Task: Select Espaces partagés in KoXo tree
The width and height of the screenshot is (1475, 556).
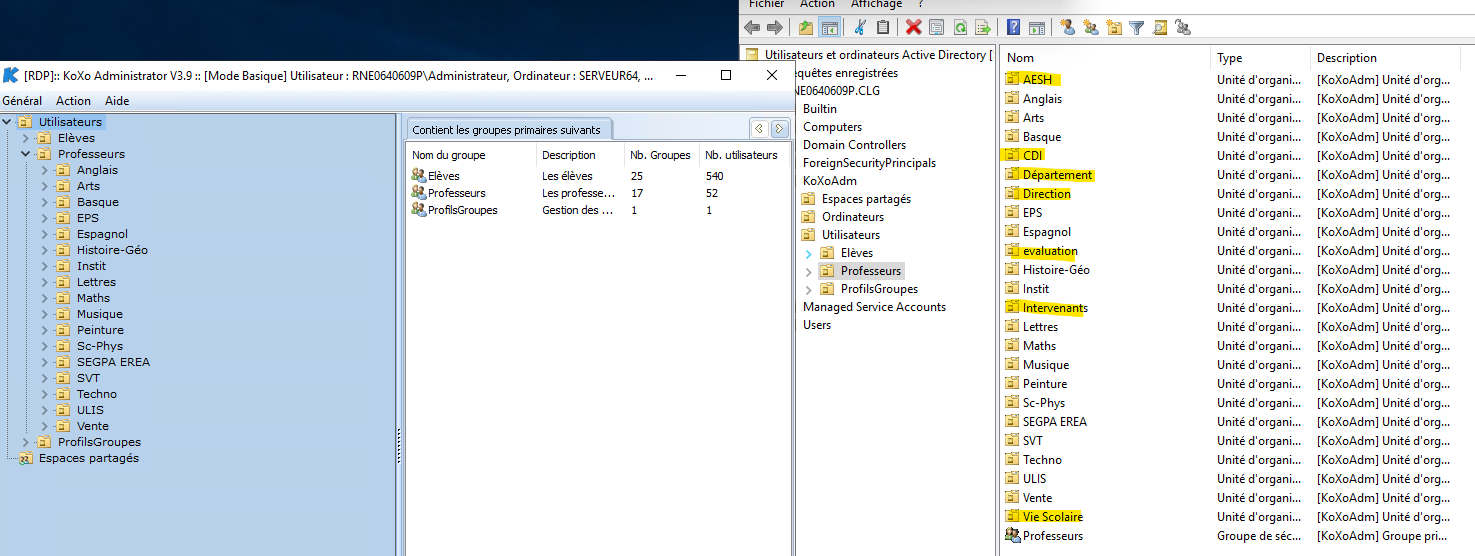Action: point(88,458)
